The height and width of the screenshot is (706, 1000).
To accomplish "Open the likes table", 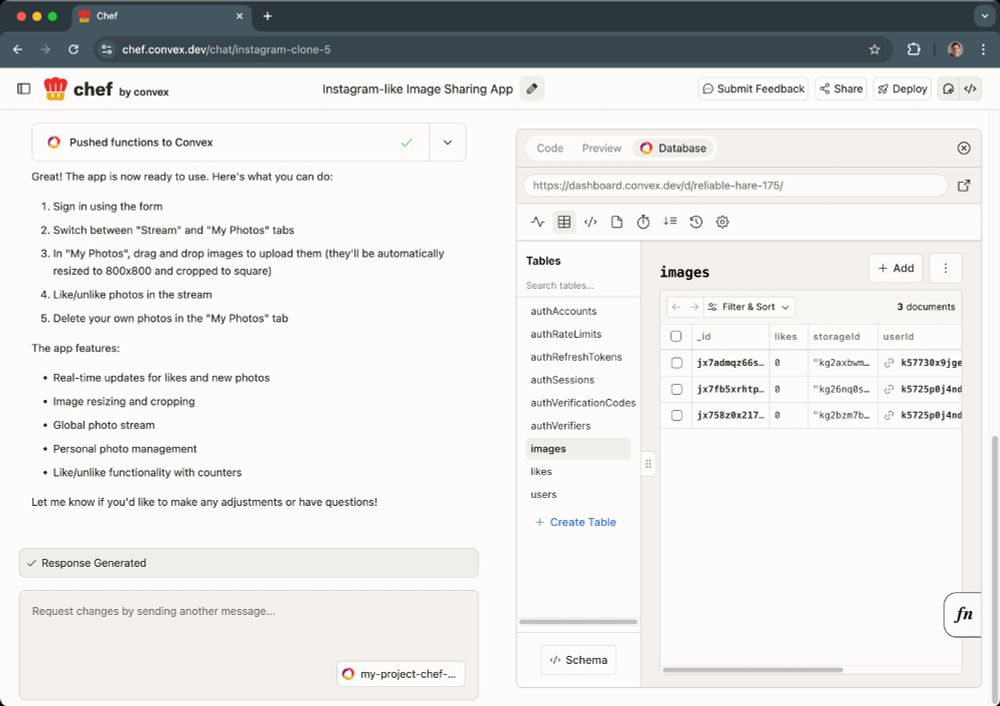I will [x=541, y=472].
